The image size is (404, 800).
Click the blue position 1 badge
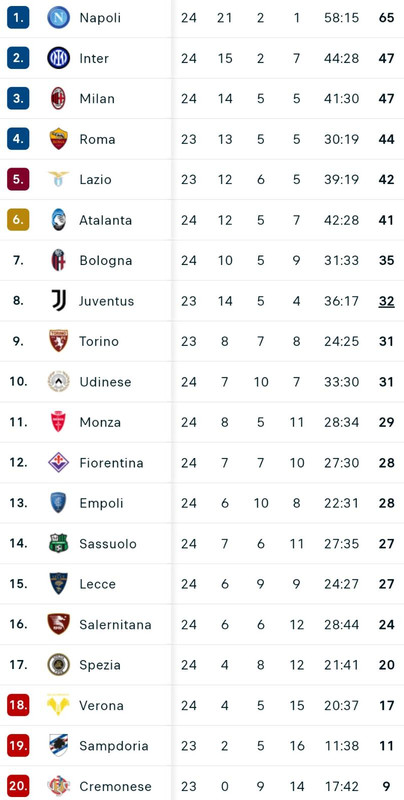point(18,18)
